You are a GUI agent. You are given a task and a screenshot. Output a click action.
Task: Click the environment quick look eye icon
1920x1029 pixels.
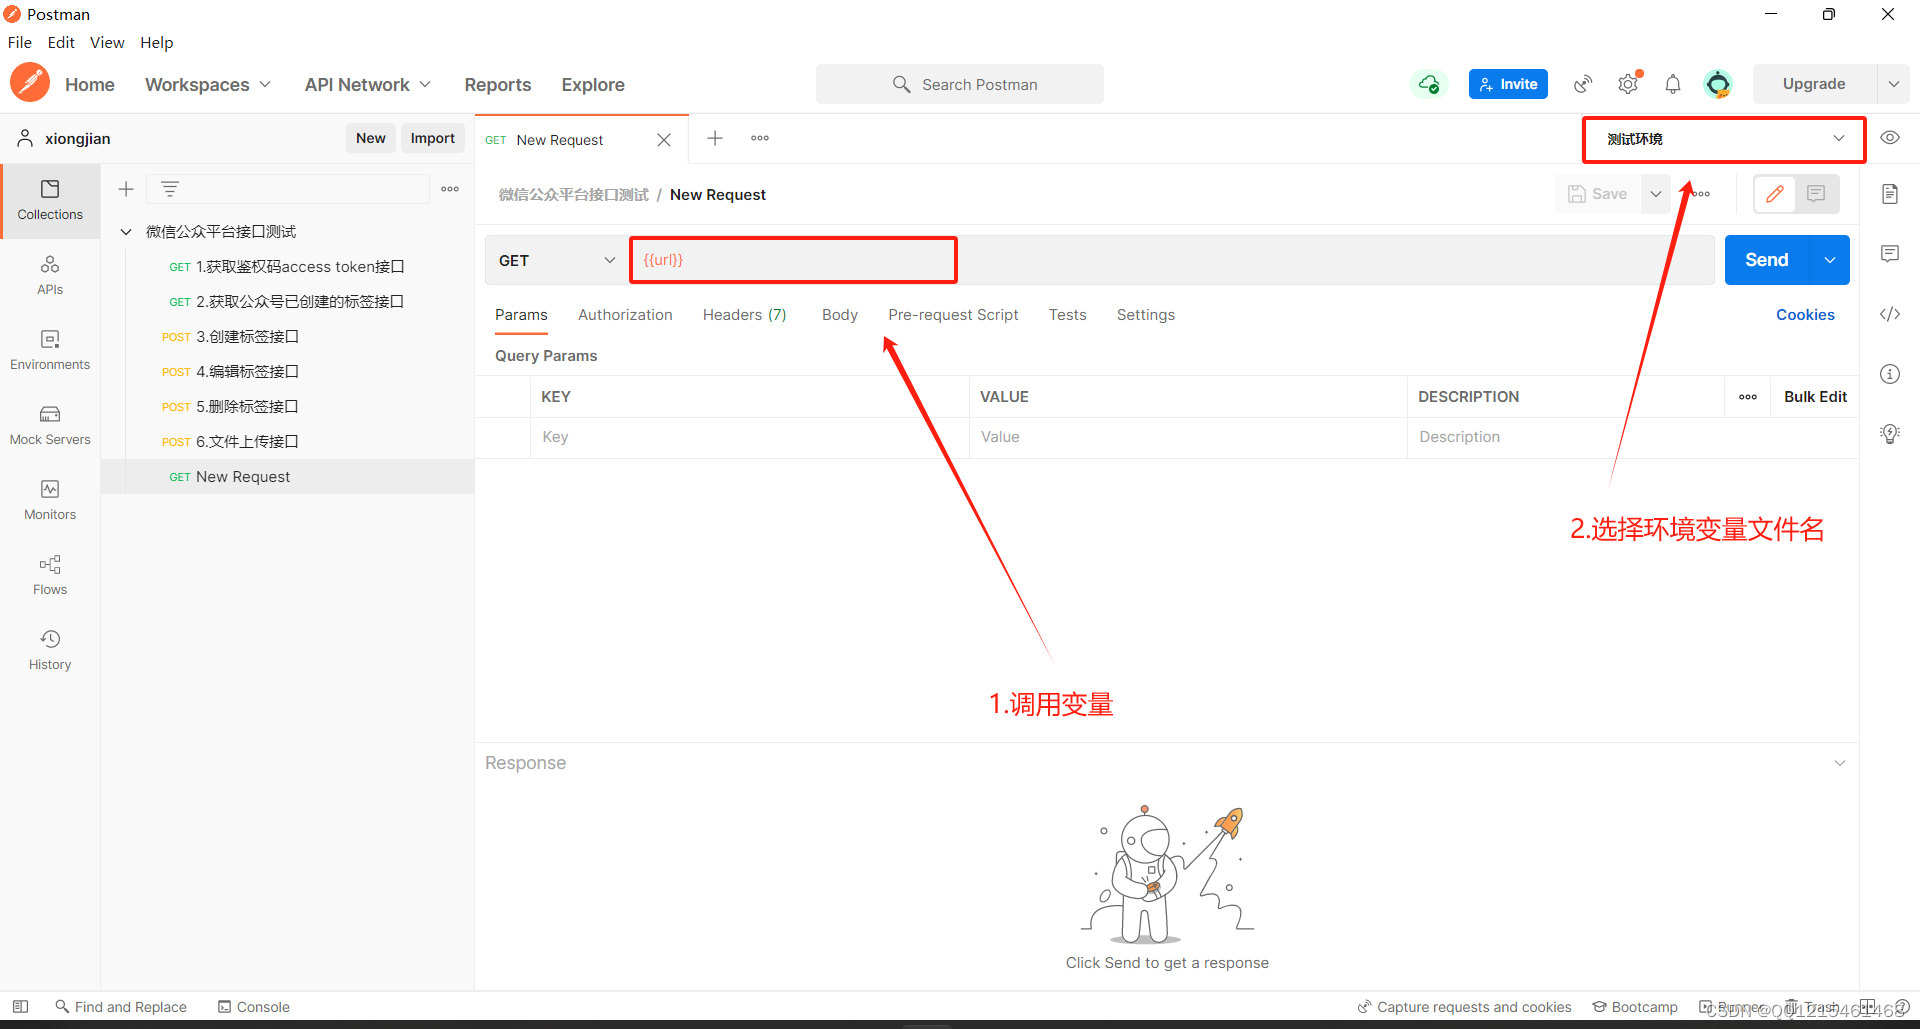tap(1890, 138)
